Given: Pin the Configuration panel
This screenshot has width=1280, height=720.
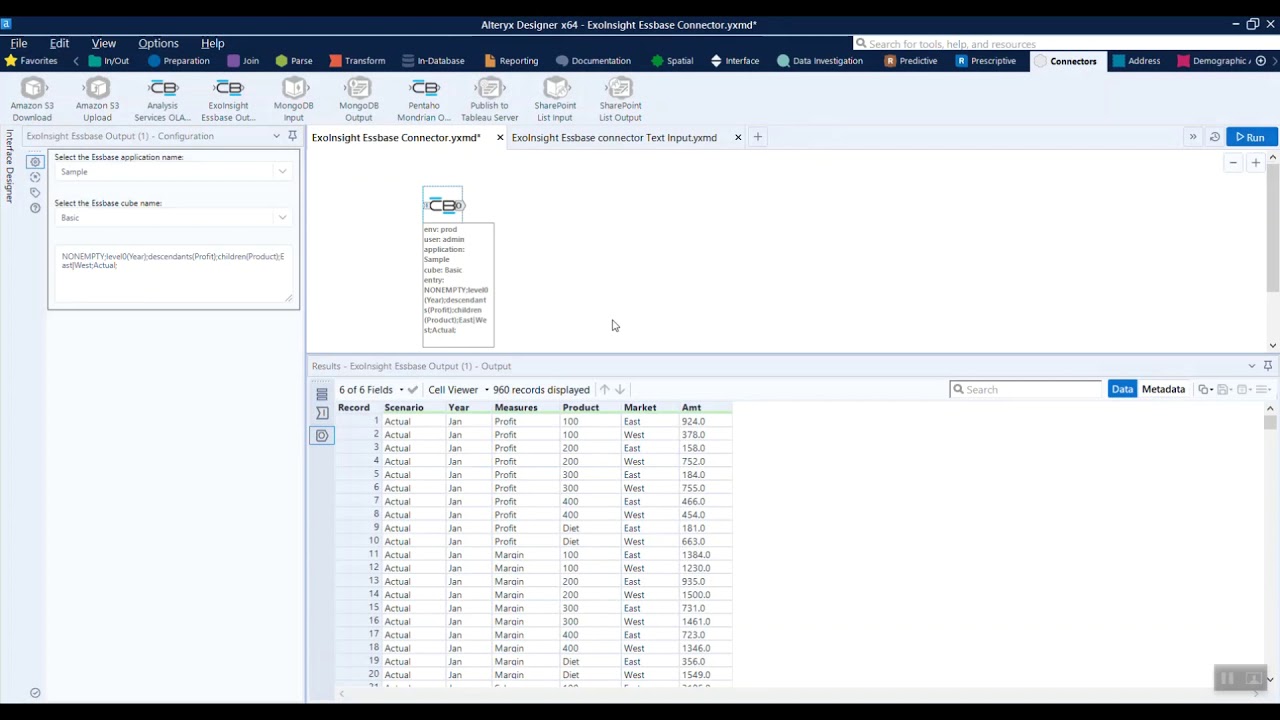Looking at the screenshot, I should click(x=292, y=136).
